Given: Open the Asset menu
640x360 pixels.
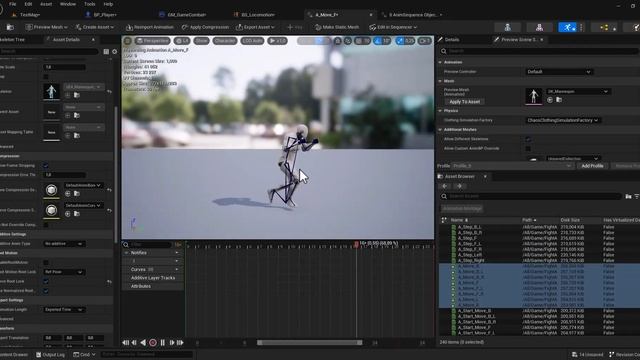Looking at the screenshot, I should pos(46,4).
